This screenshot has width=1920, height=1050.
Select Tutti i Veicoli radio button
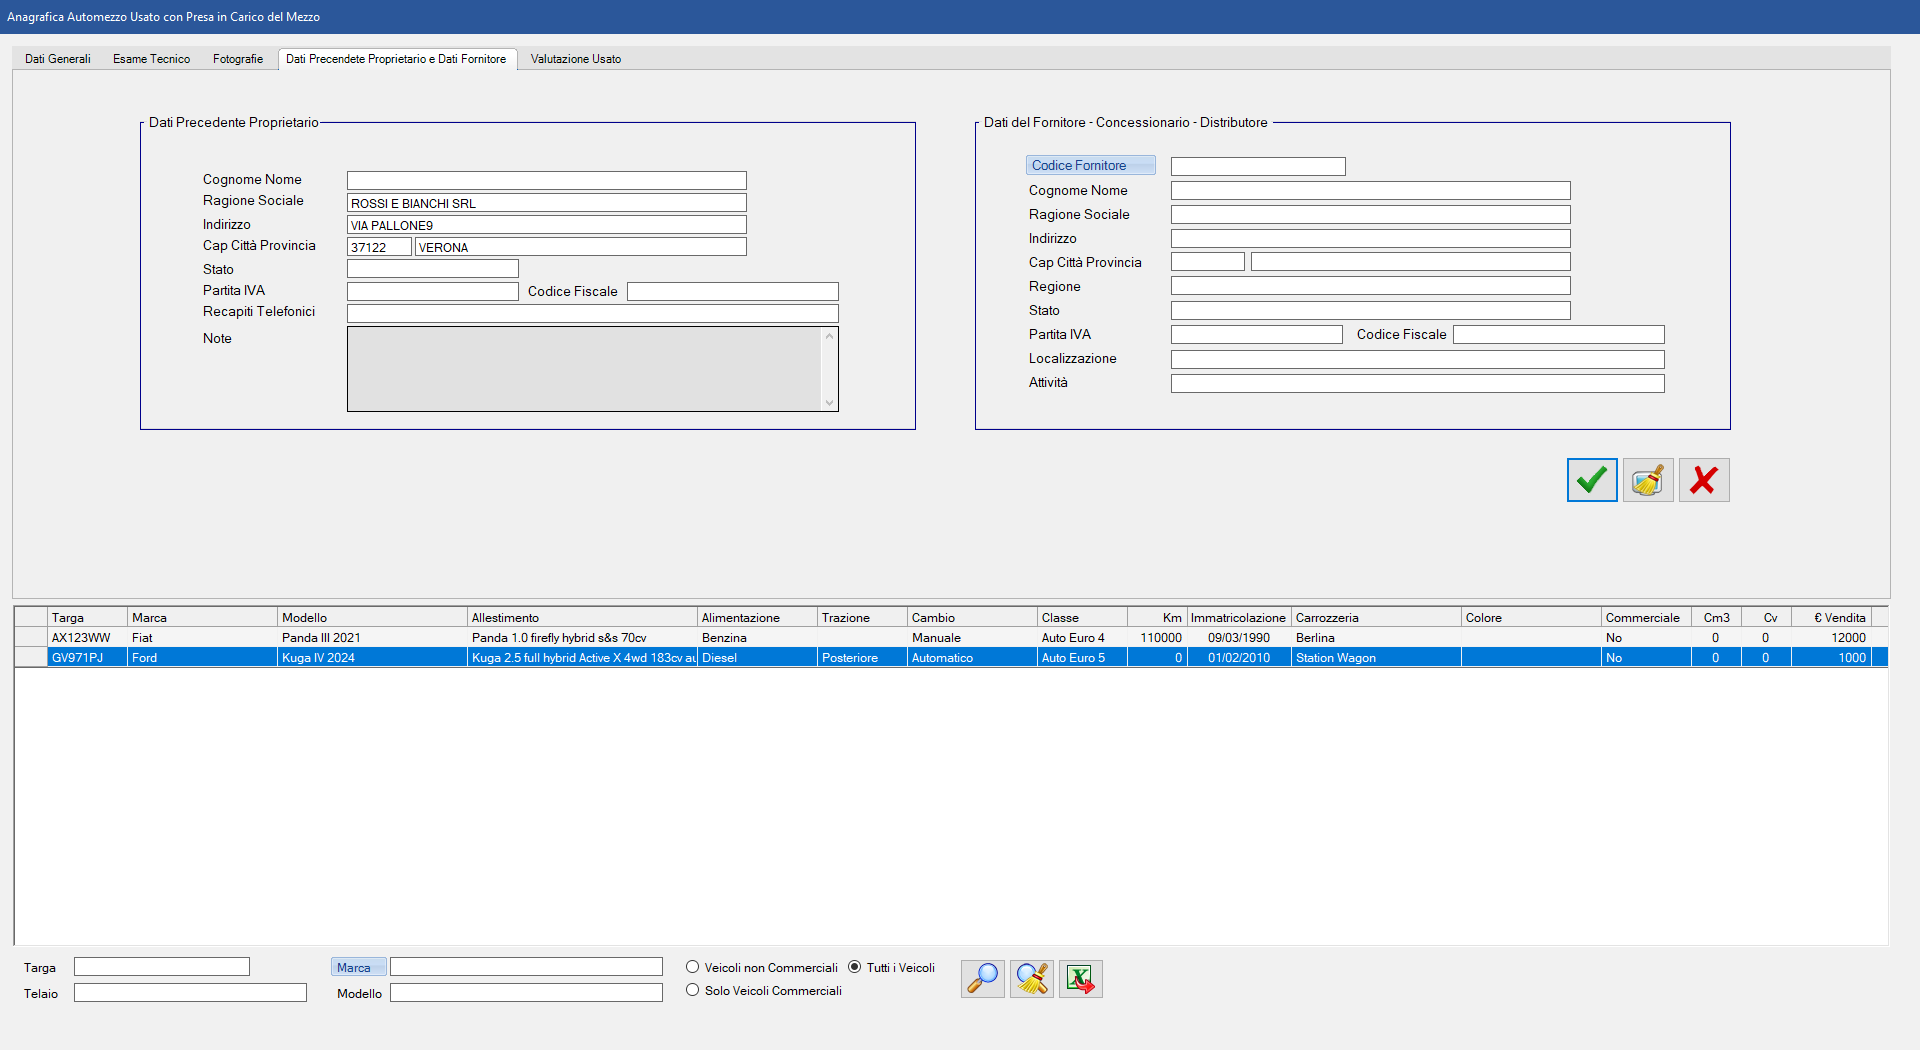(x=854, y=967)
